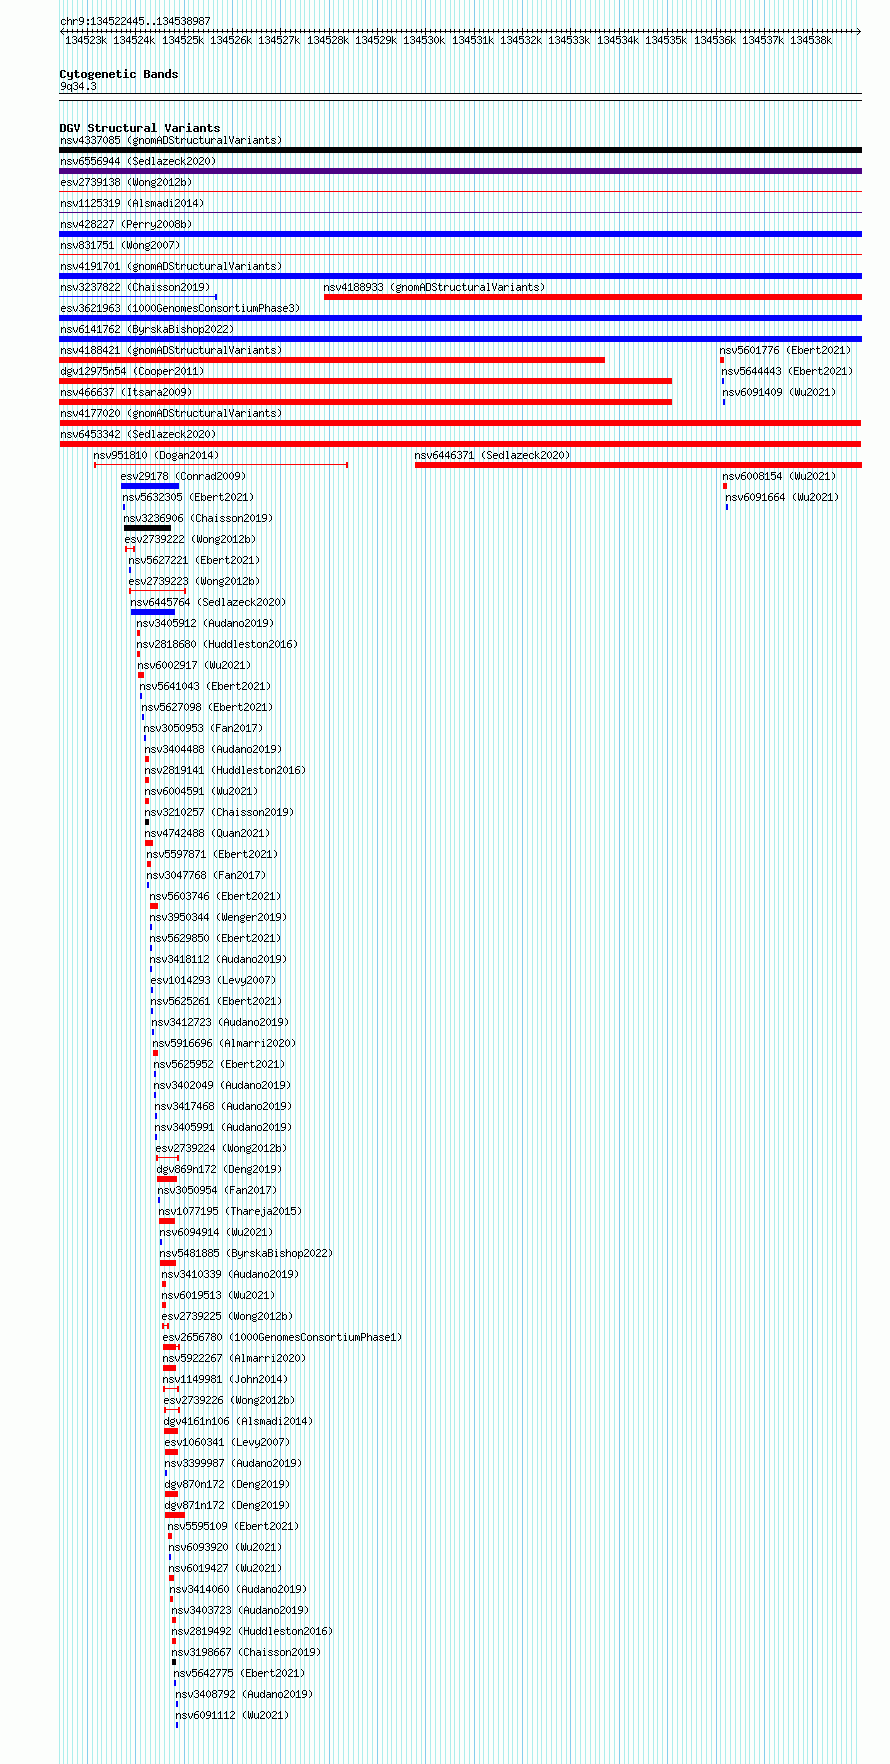Select nsv1149981 (John2014) label
890x1764 pixels.
pyautogui.click(x=226, y=1380)
